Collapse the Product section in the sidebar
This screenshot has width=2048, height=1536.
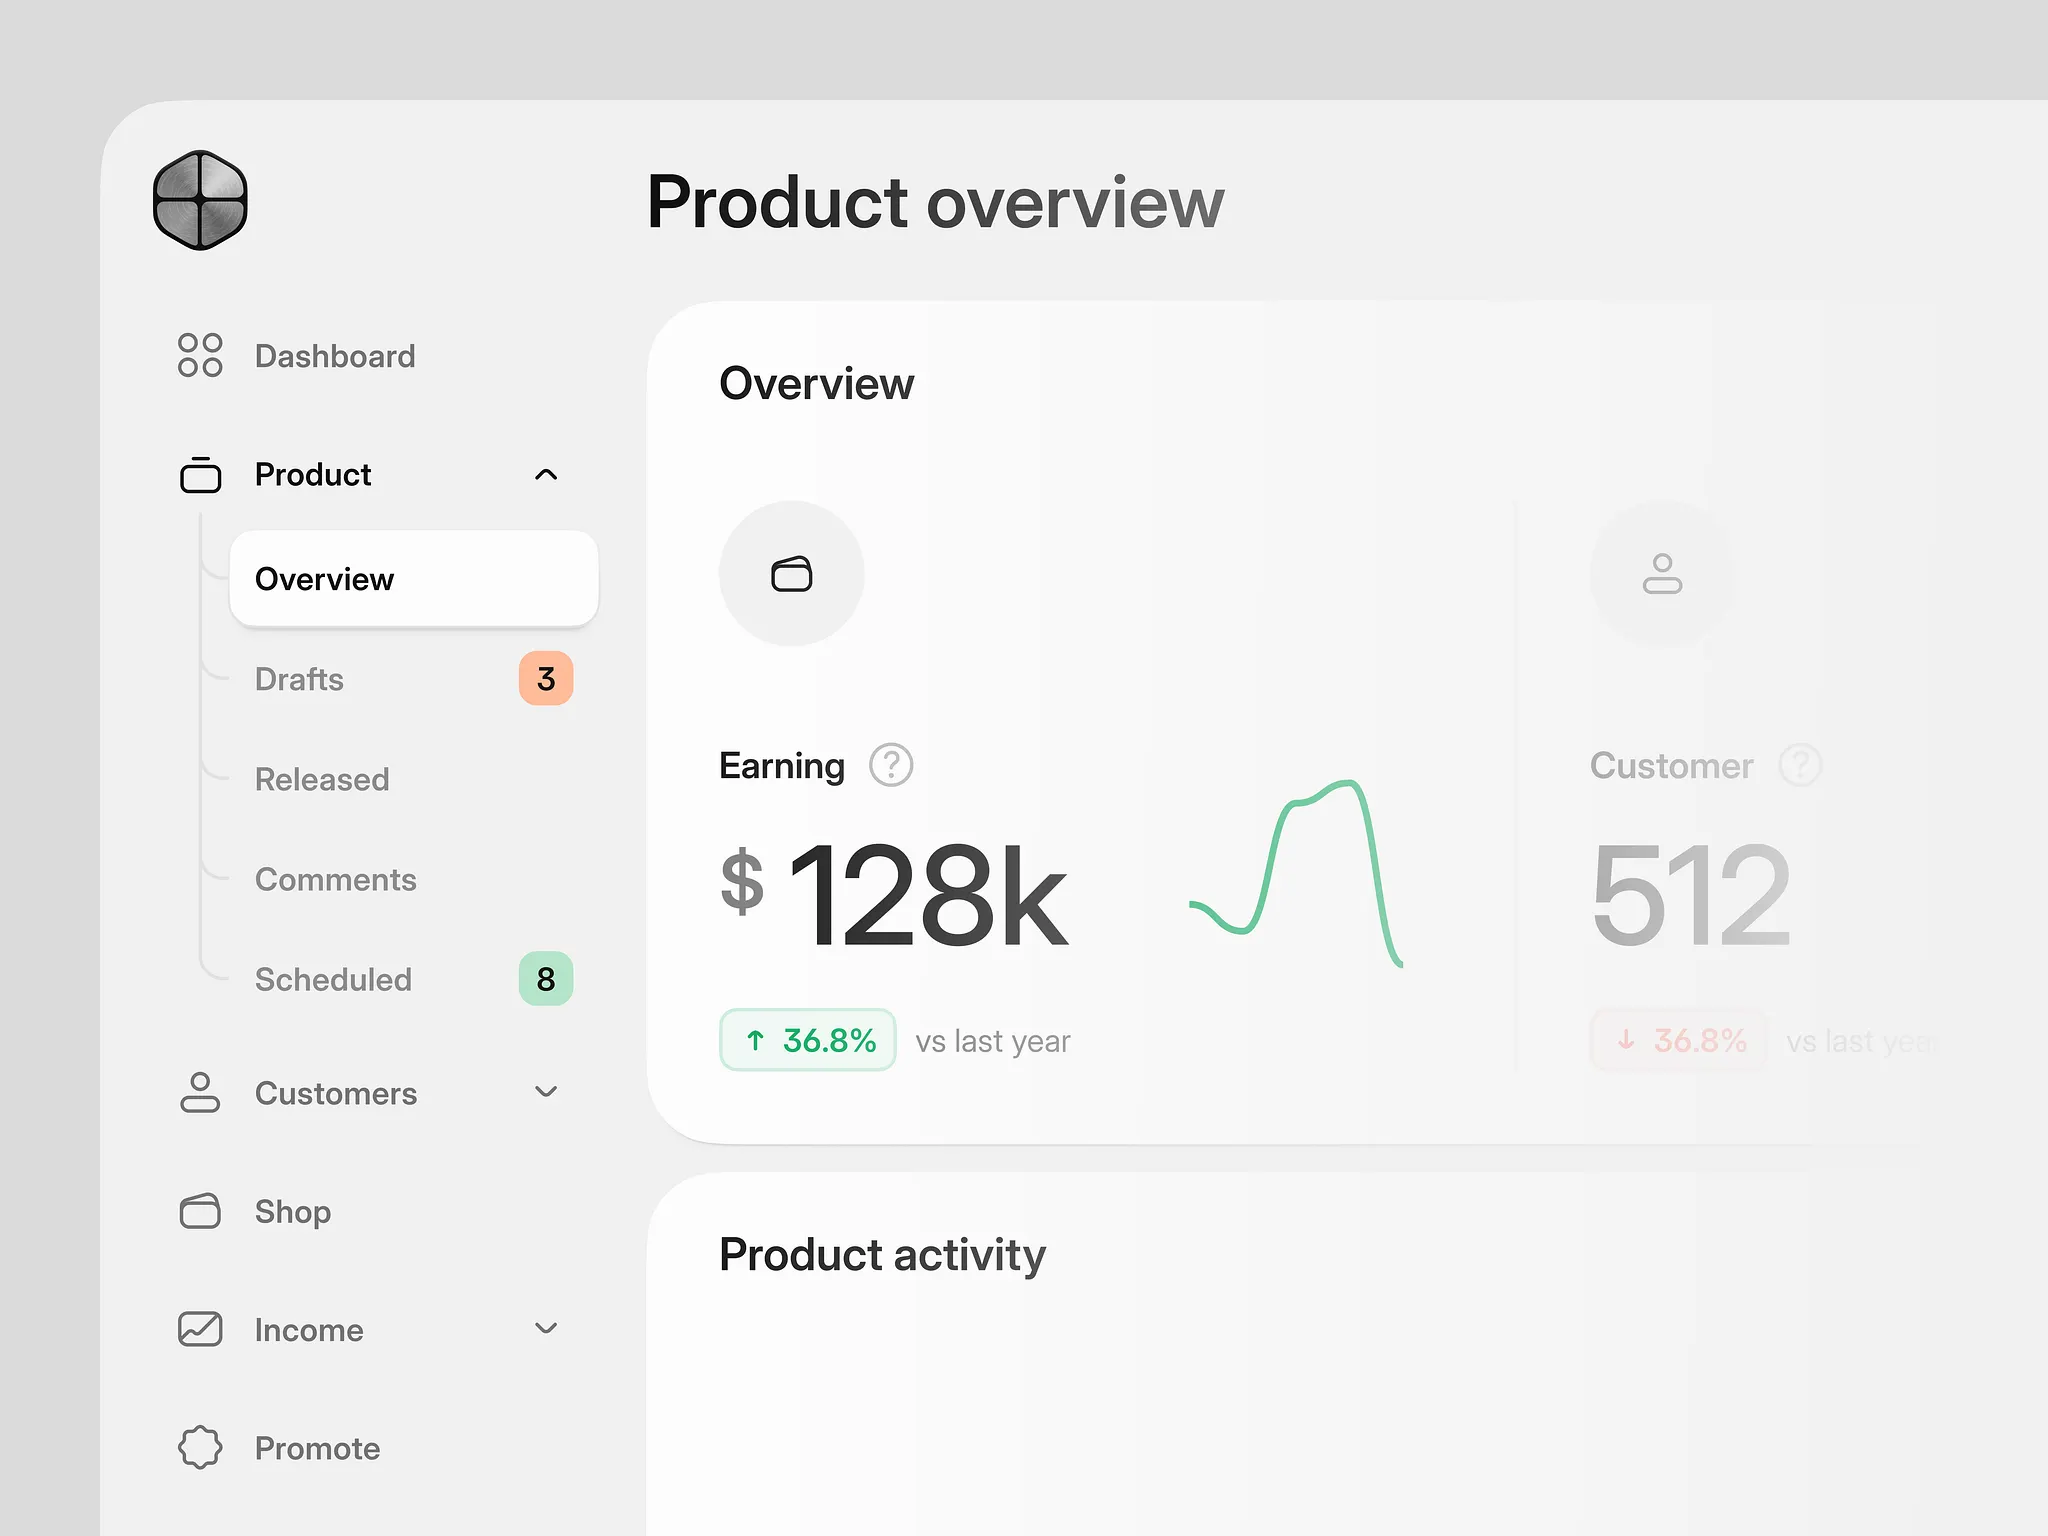pyautogui.click(x=546, y=474)
